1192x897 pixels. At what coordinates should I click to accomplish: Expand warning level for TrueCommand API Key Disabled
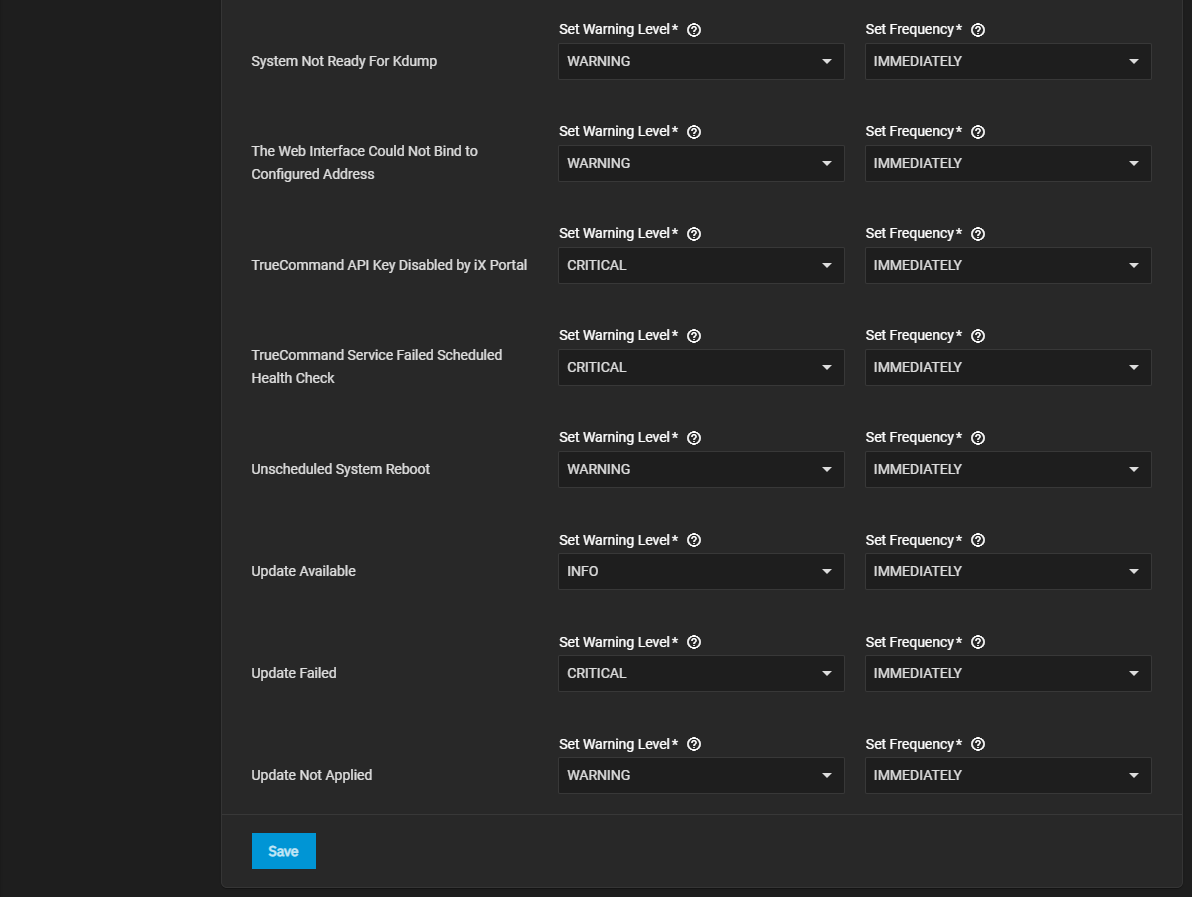(700, 266)
